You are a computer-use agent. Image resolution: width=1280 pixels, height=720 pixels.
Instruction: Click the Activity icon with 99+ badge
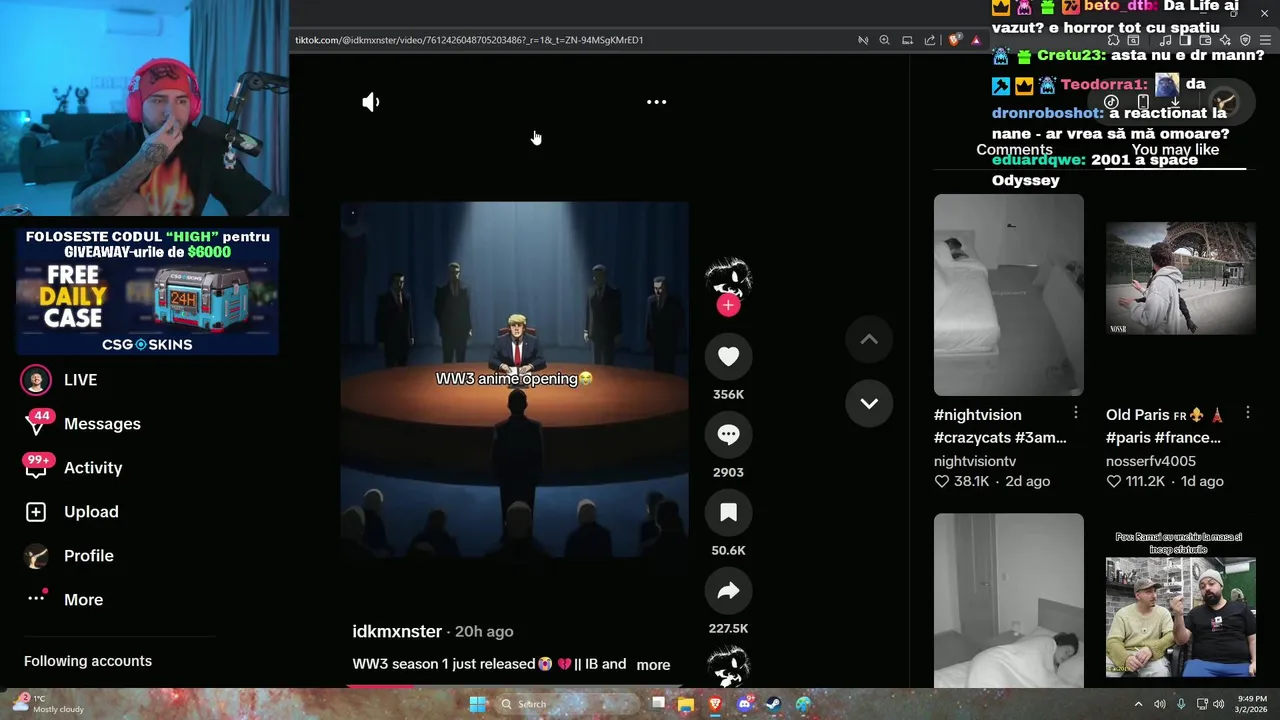37,467
